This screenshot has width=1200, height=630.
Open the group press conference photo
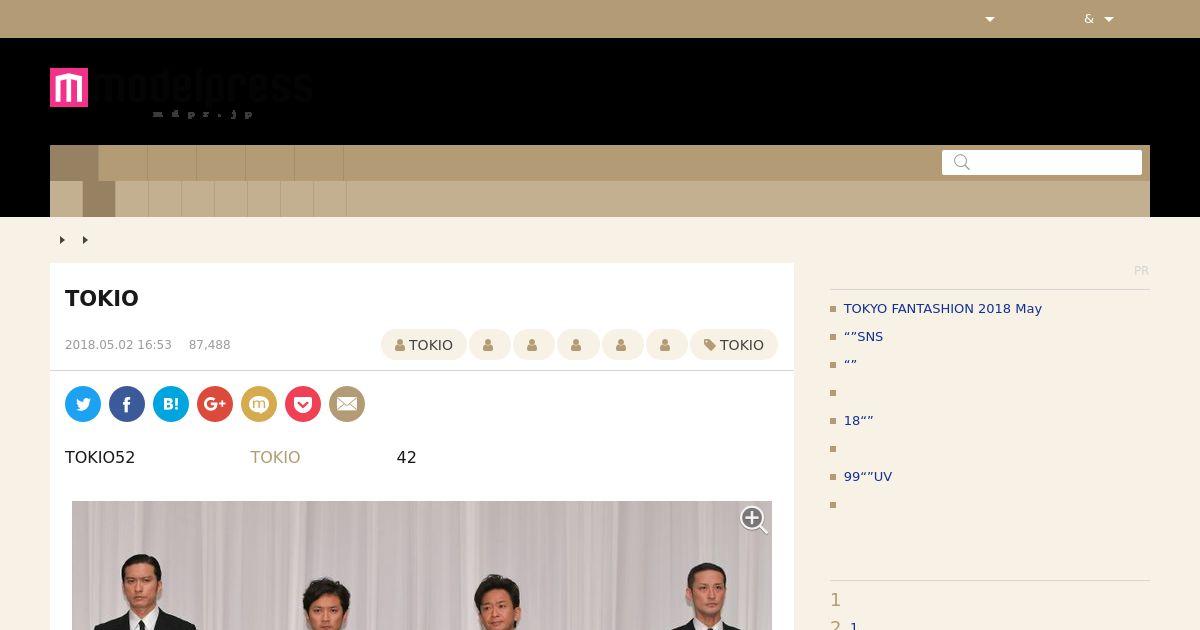pos(422,565)
